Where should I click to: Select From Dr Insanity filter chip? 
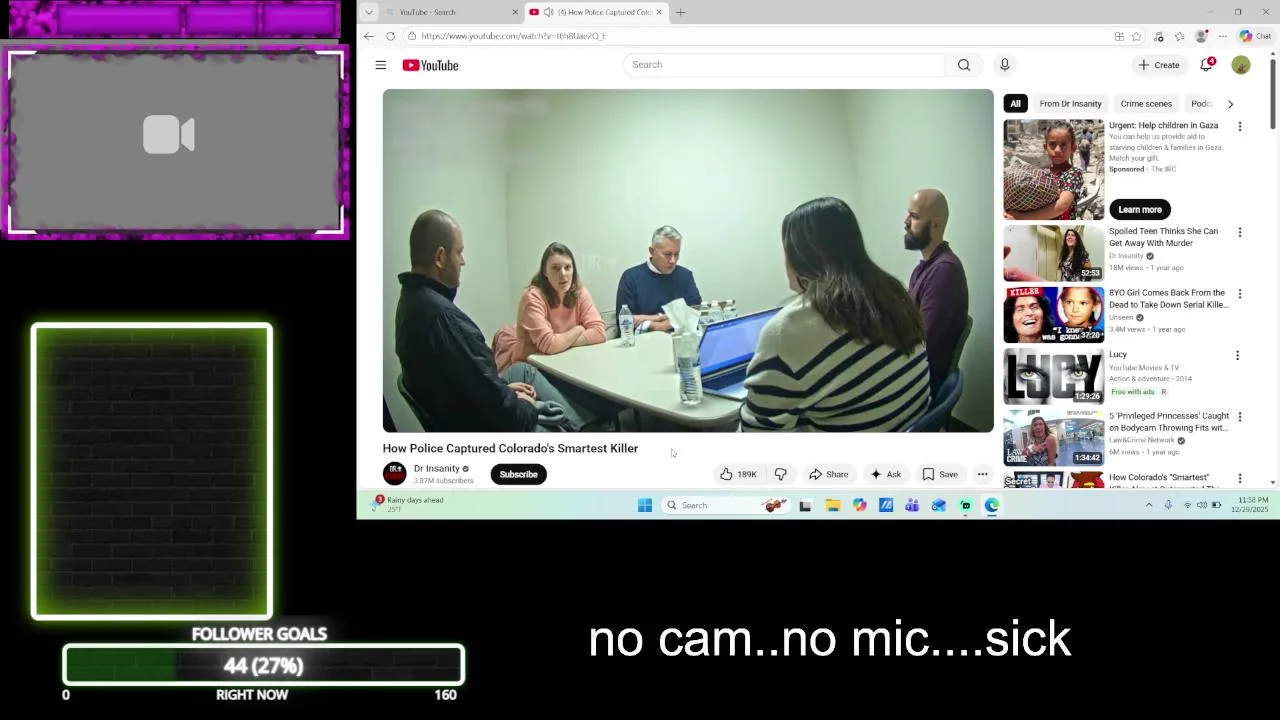coord(1070,104)
